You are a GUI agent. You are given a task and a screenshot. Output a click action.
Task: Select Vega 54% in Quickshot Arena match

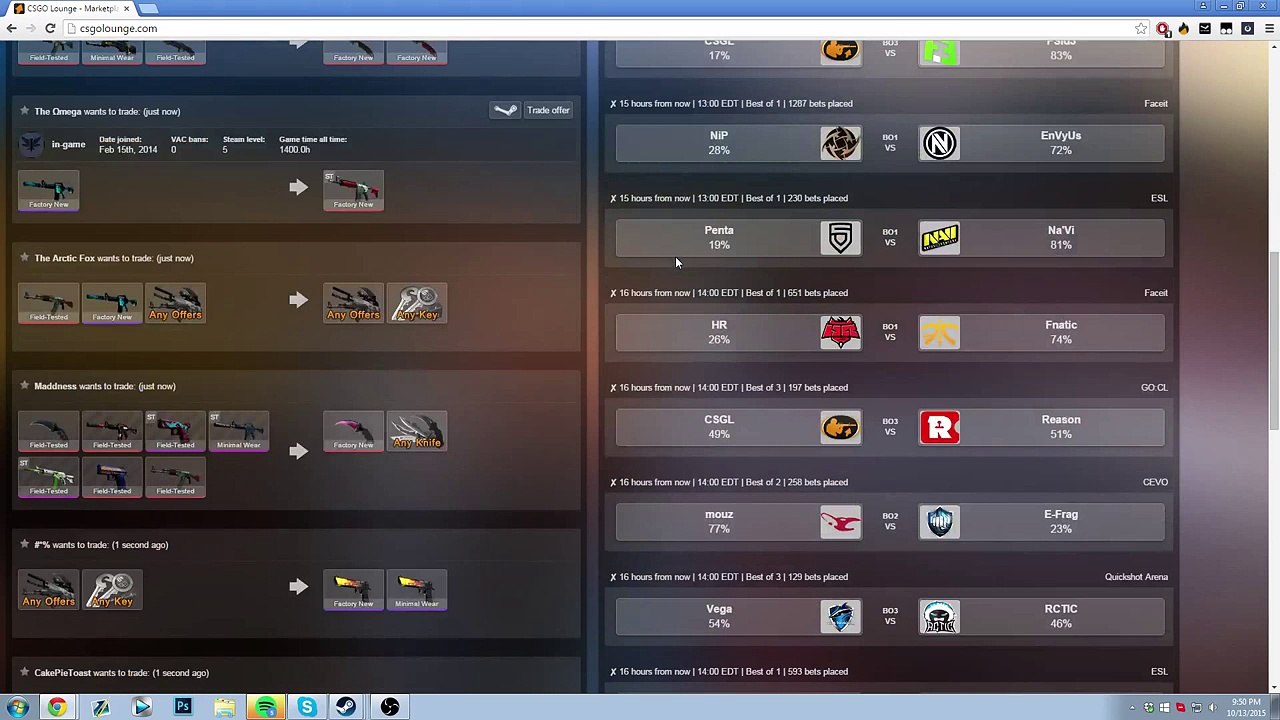tap(719, 616)
